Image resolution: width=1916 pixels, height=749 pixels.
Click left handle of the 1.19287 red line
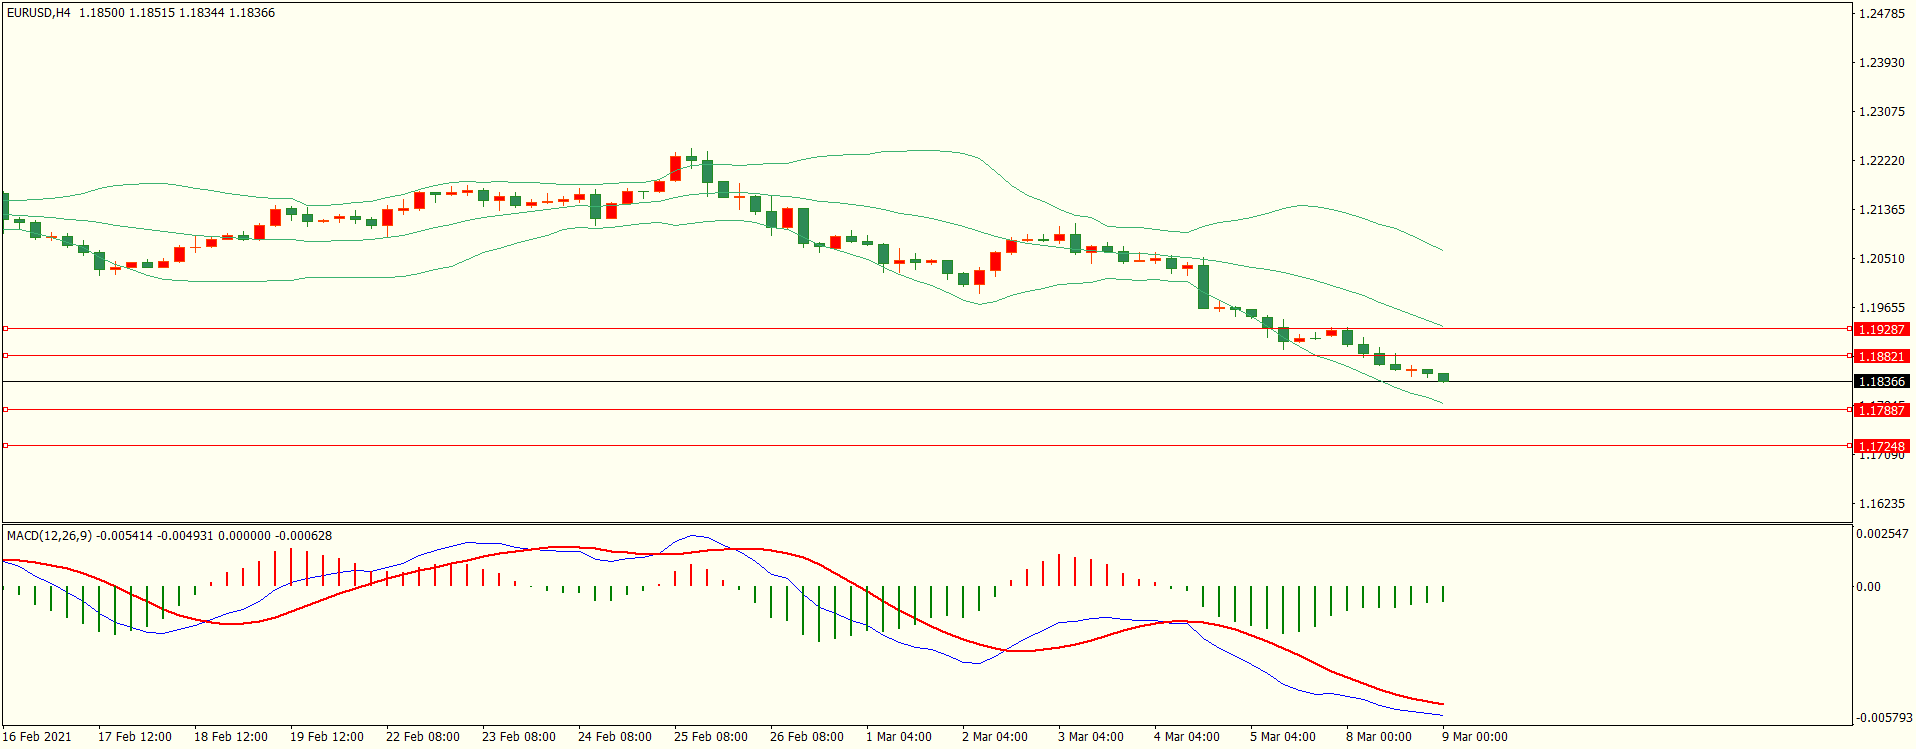click(5, 328)
